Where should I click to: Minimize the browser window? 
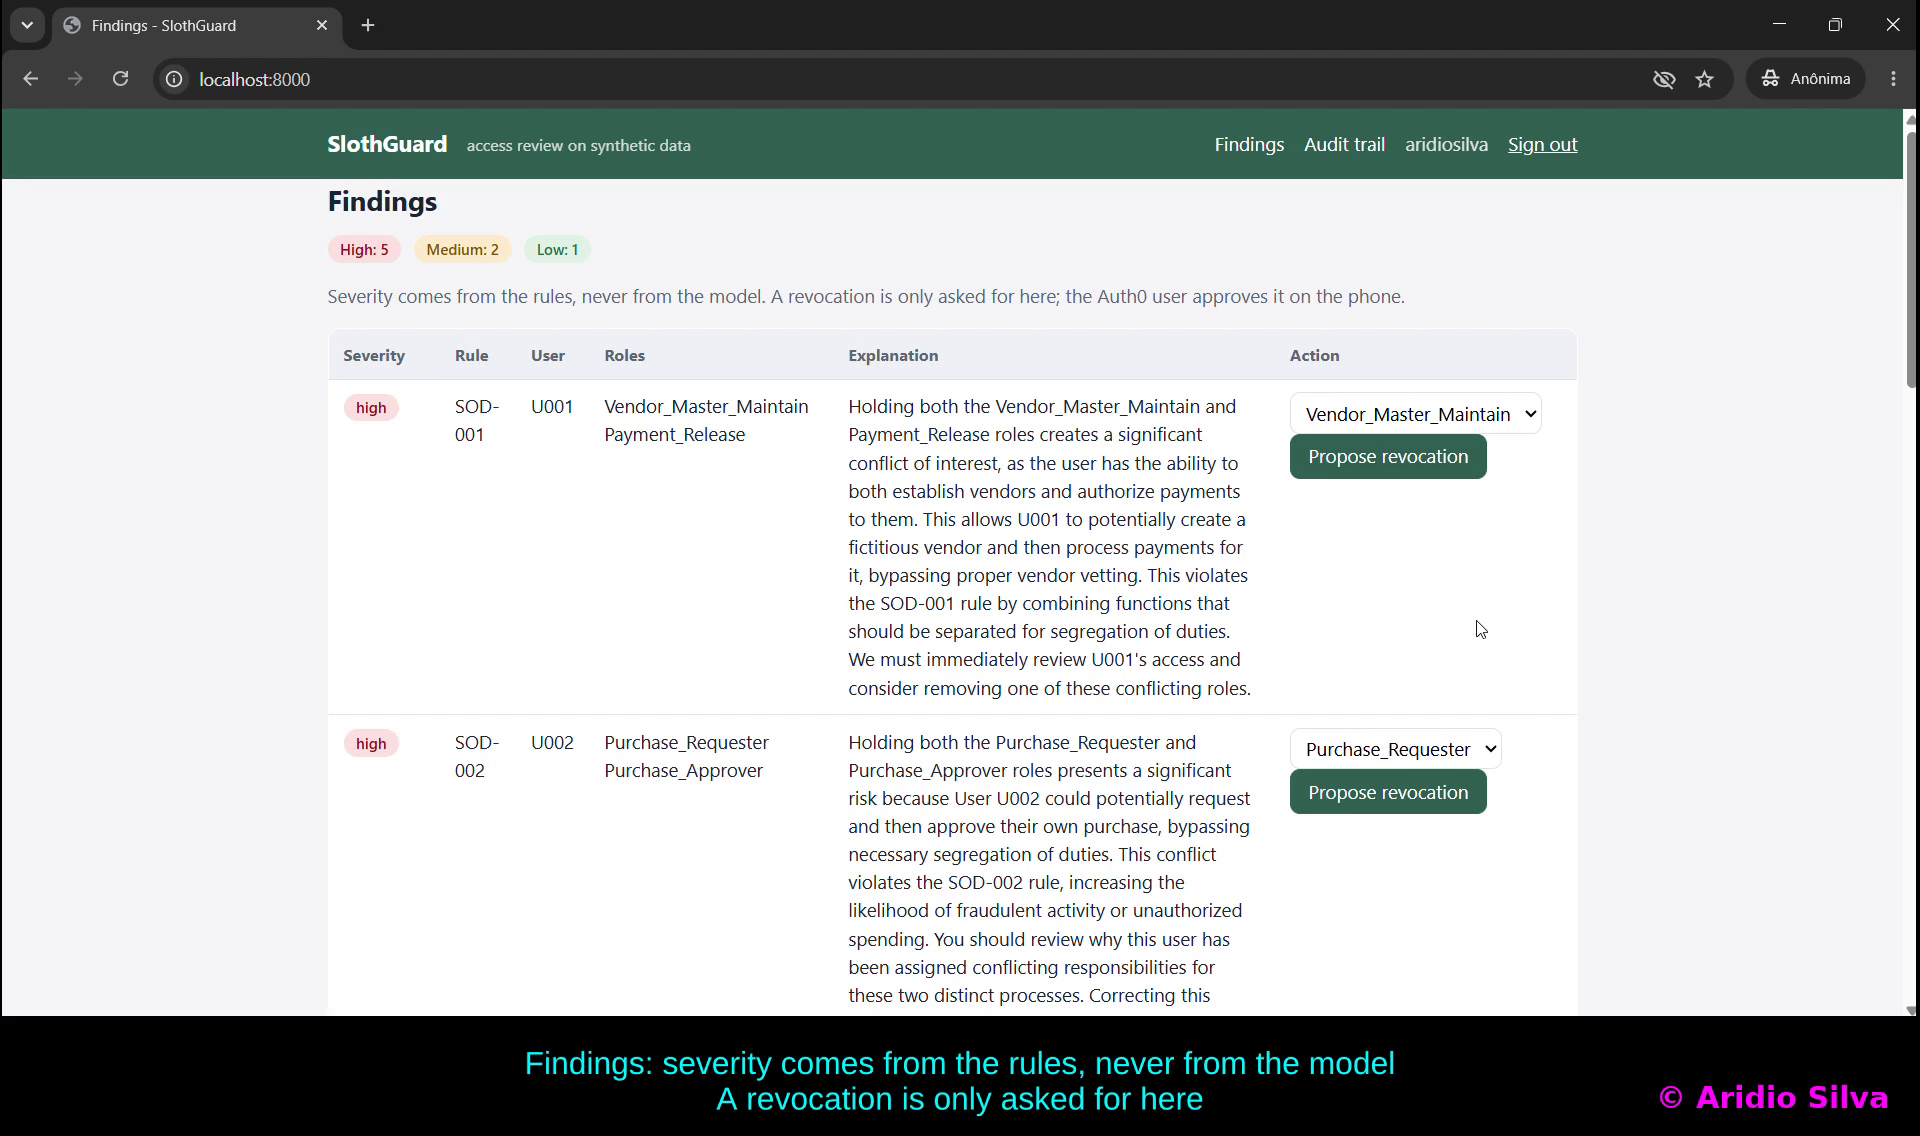click(1779, 25)
